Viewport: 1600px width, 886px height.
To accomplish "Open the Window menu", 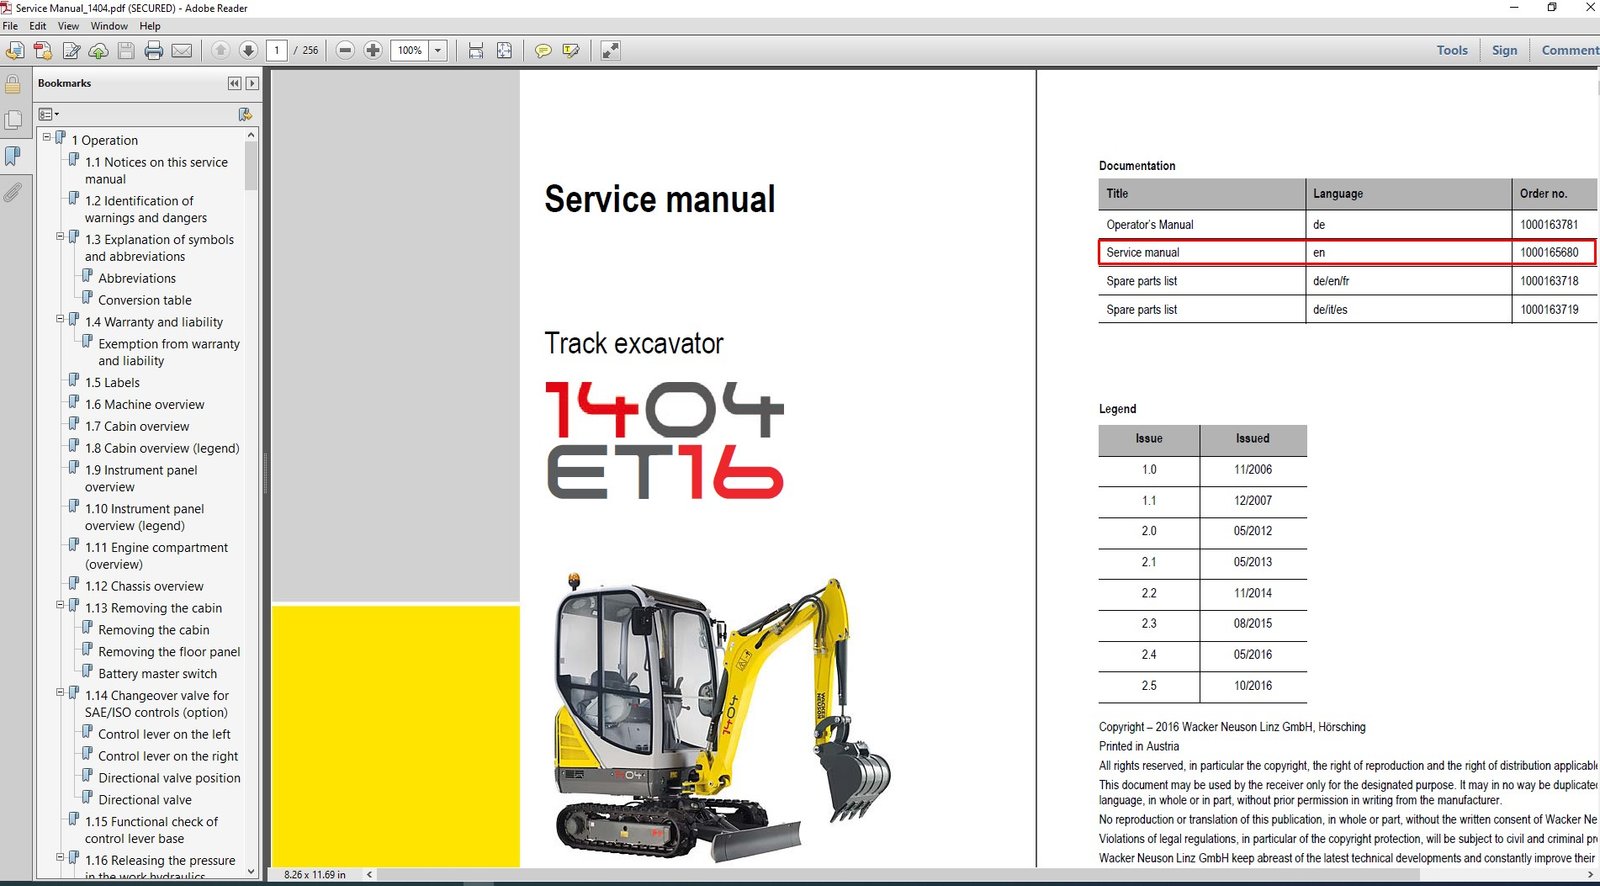I will pyautogui.click(x=109, y=26).
